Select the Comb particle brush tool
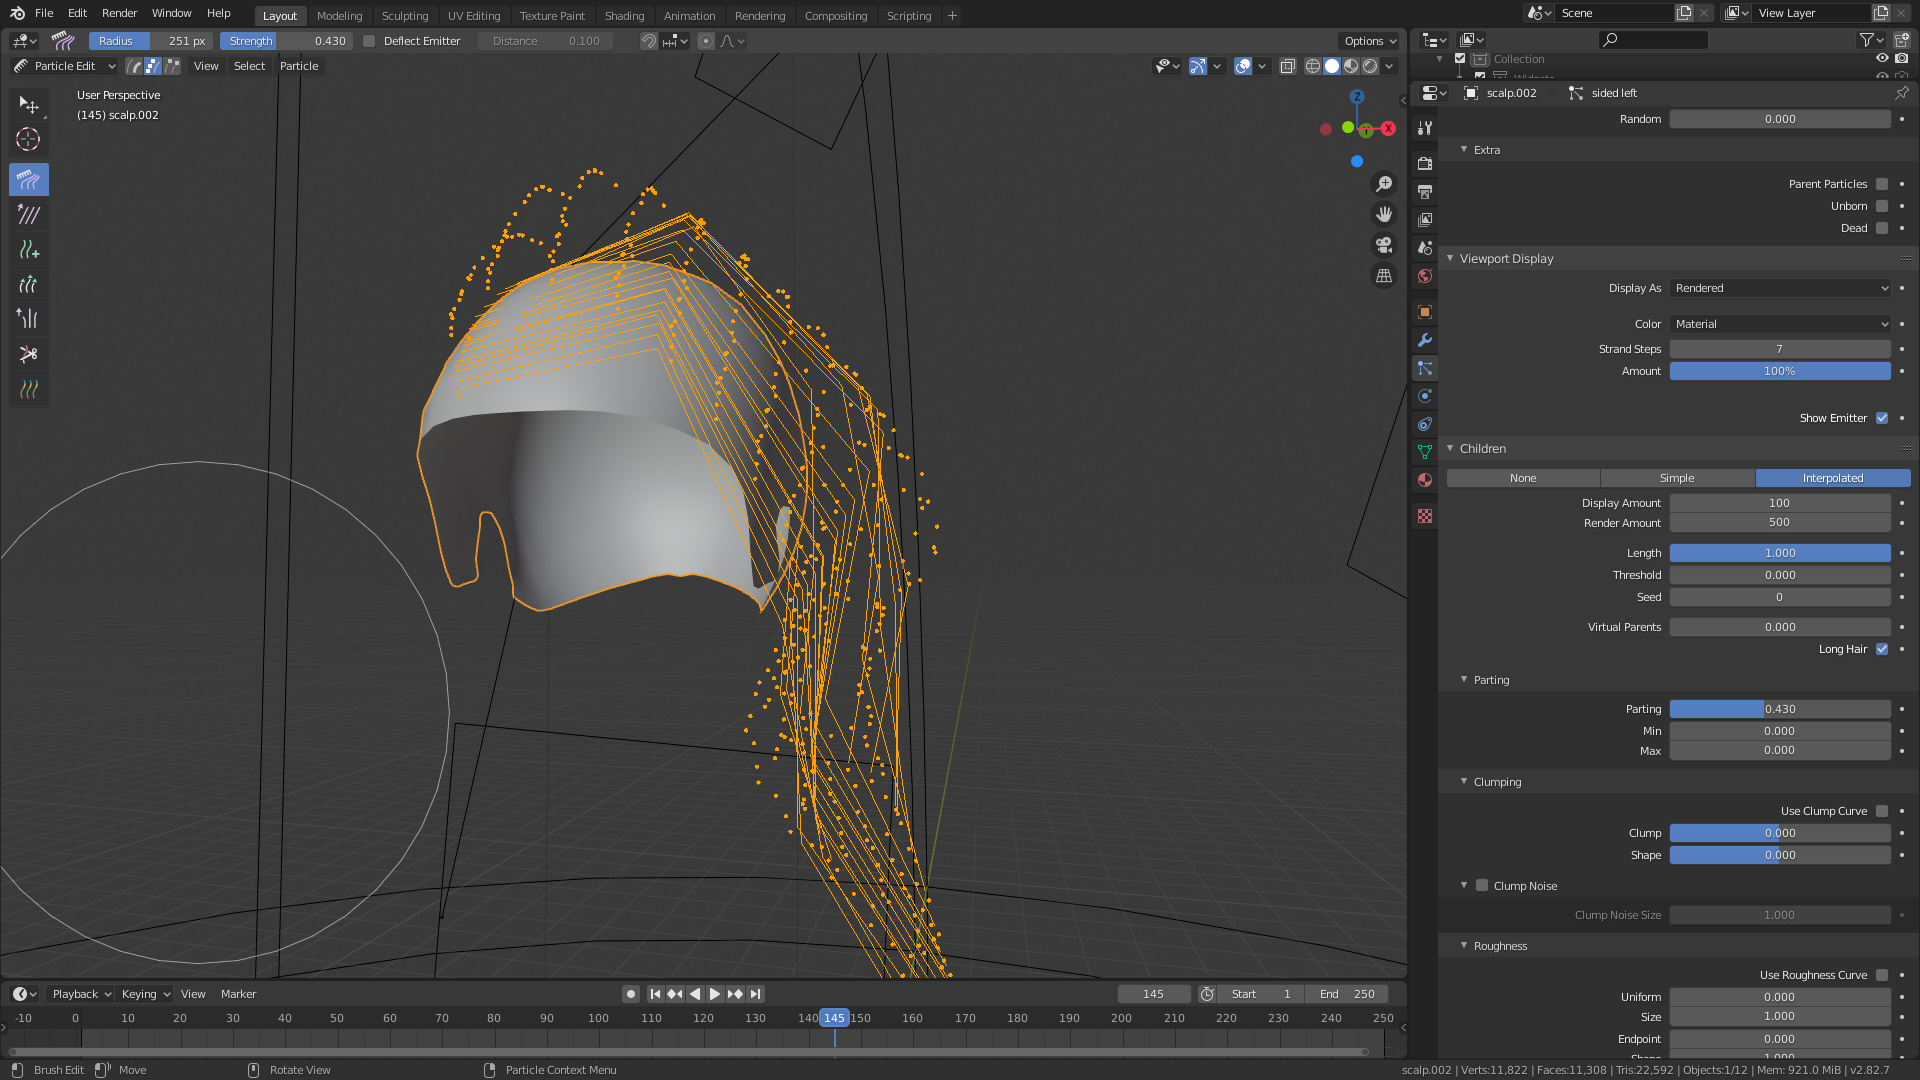Viewport: 1920px width, 1080px height. pyautogui.click(x=29, y=180)
